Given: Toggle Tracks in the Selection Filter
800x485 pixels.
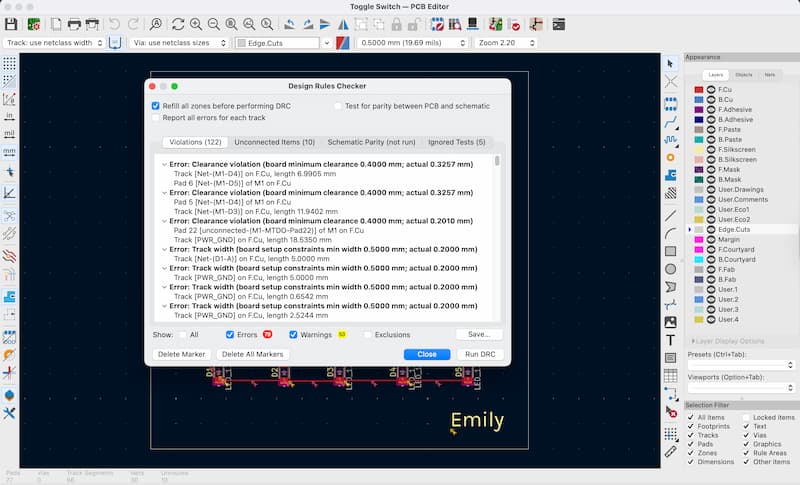Looking at the screenshot, I should 691,435.
